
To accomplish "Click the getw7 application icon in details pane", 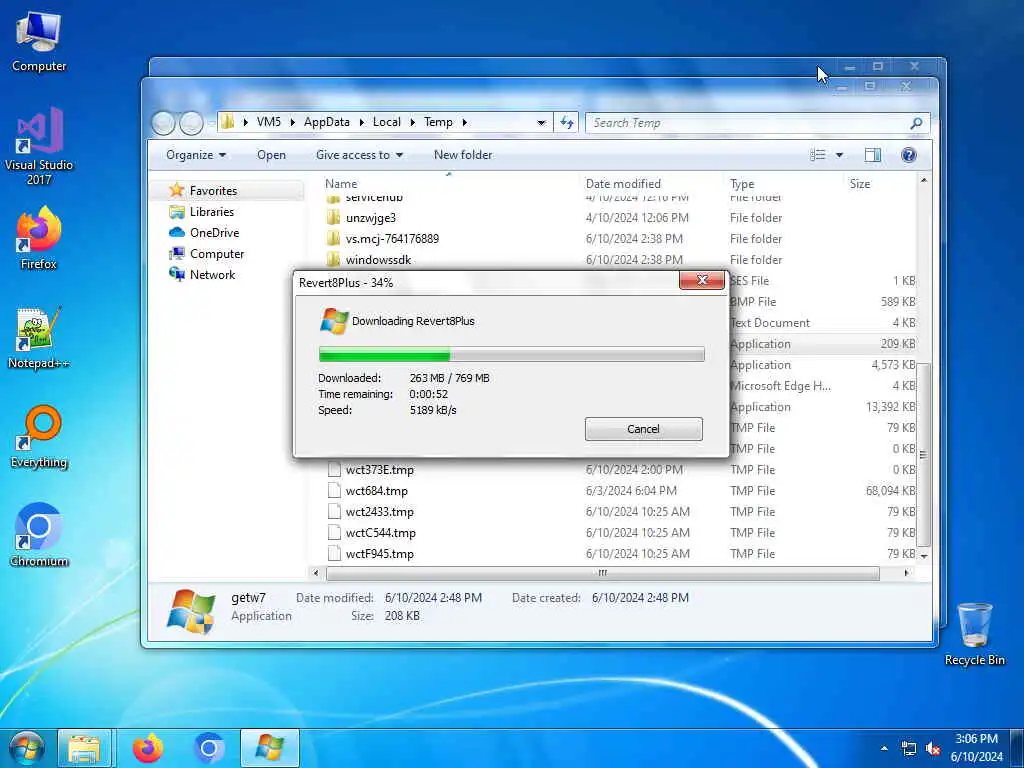I will 191,611.
